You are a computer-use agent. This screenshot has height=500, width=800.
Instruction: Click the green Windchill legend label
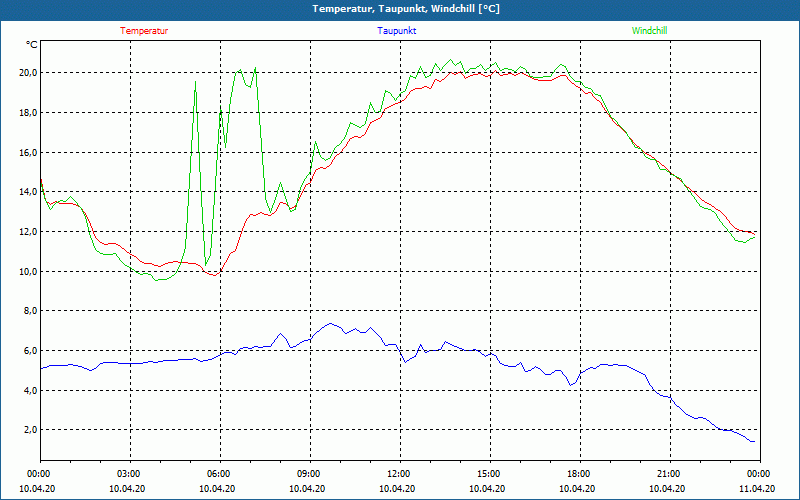[649, 31]
